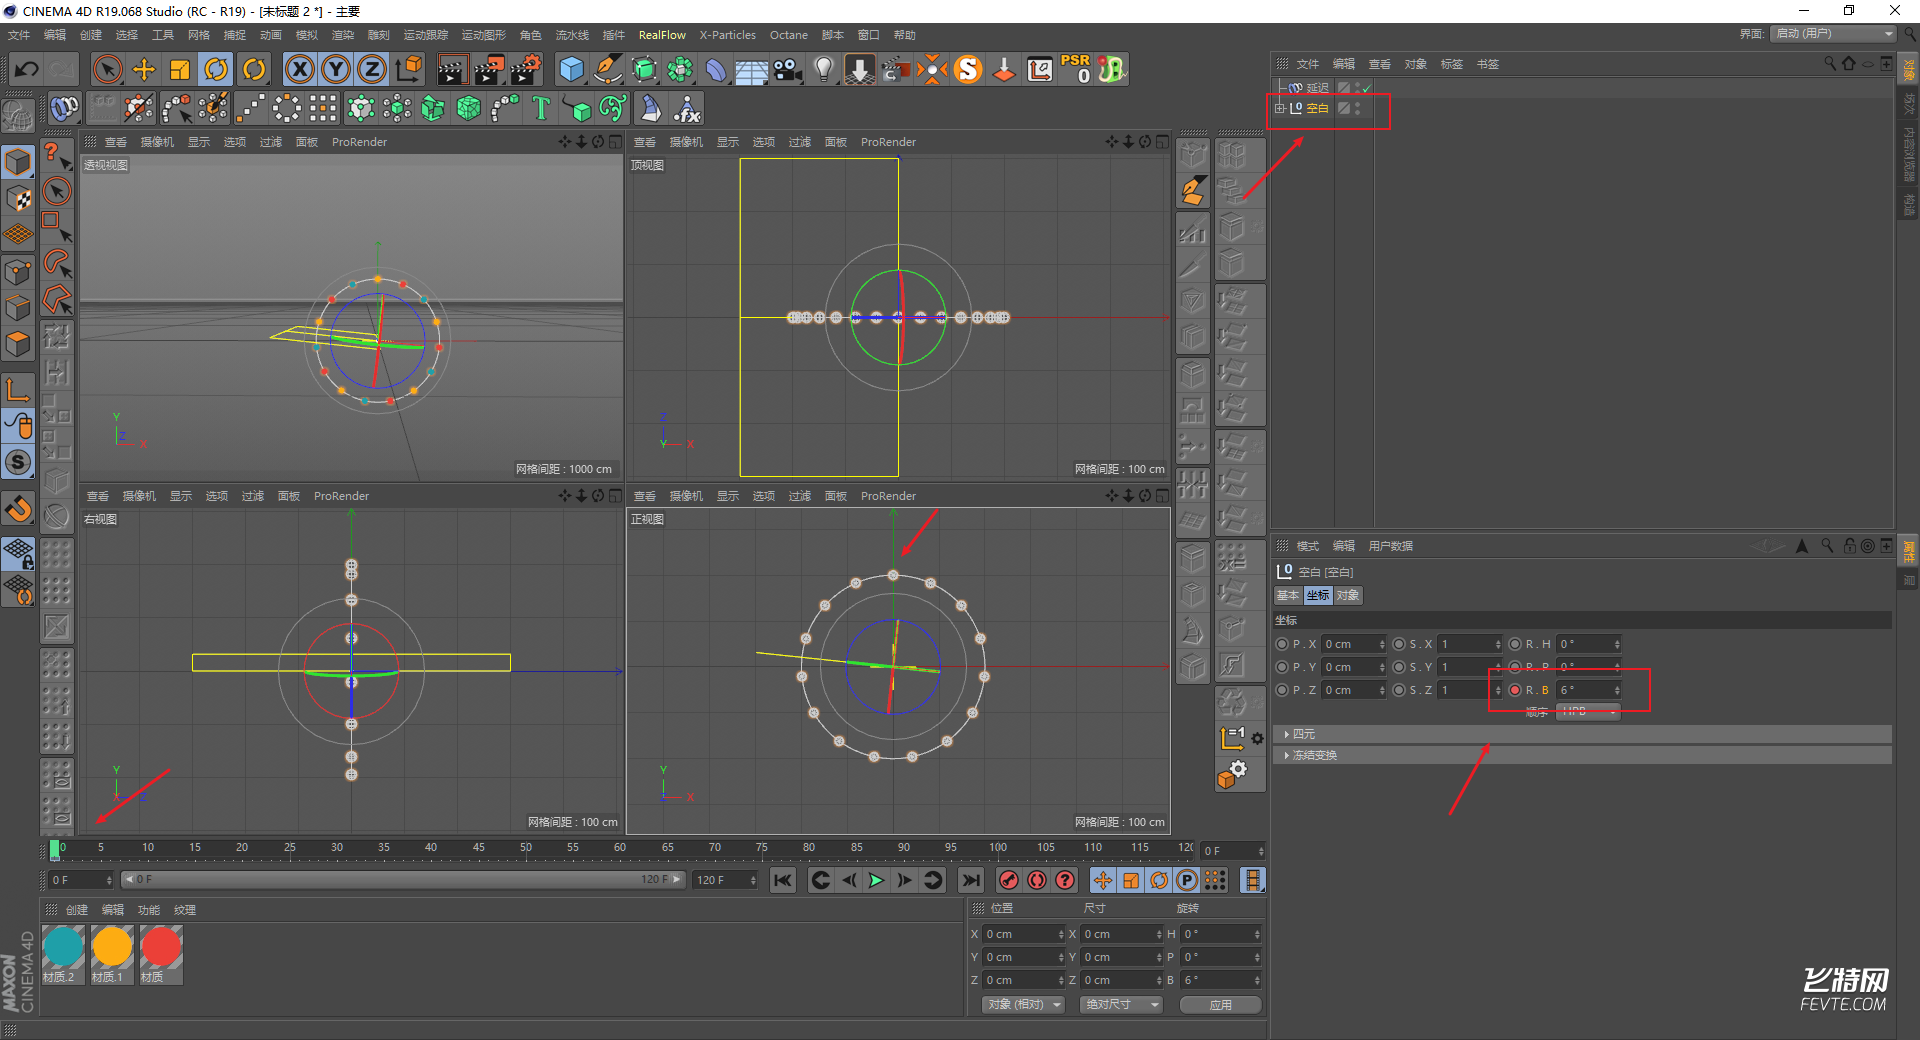Toggle the Z axis lock
1920x1040 pixels.
point(372,69)
